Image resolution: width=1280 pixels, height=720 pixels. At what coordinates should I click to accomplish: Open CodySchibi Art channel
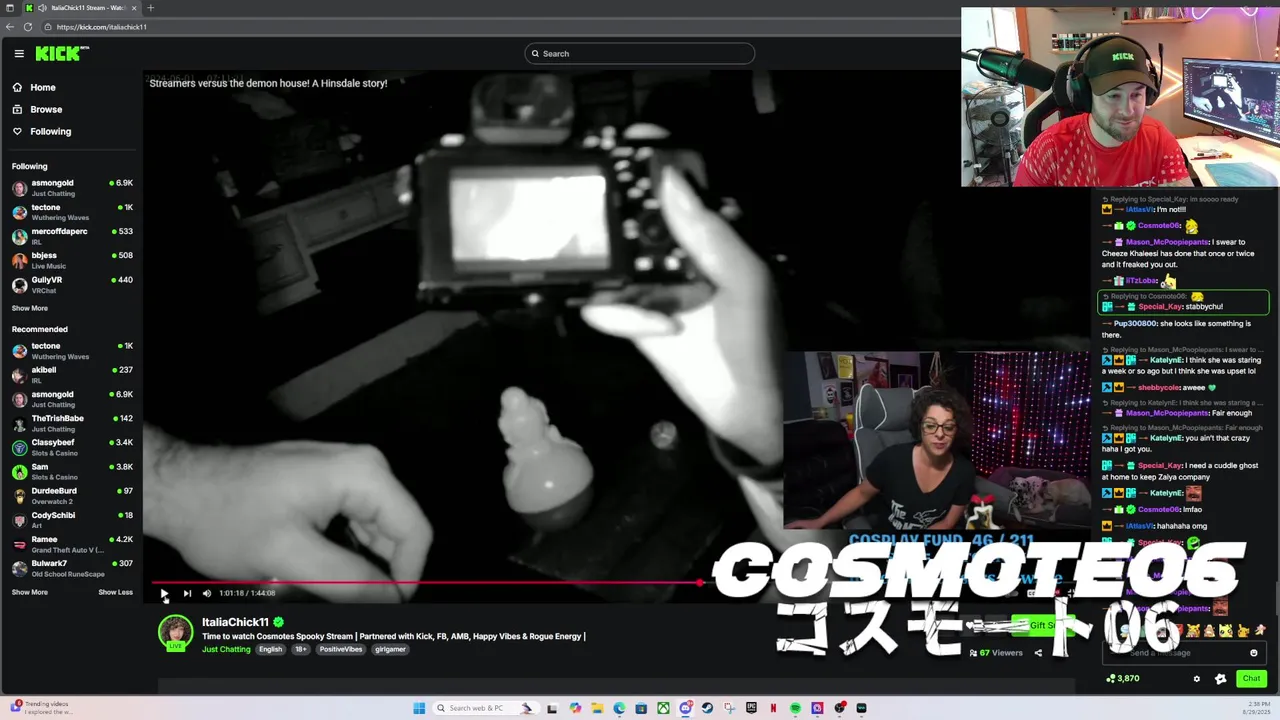coord(72,519)
